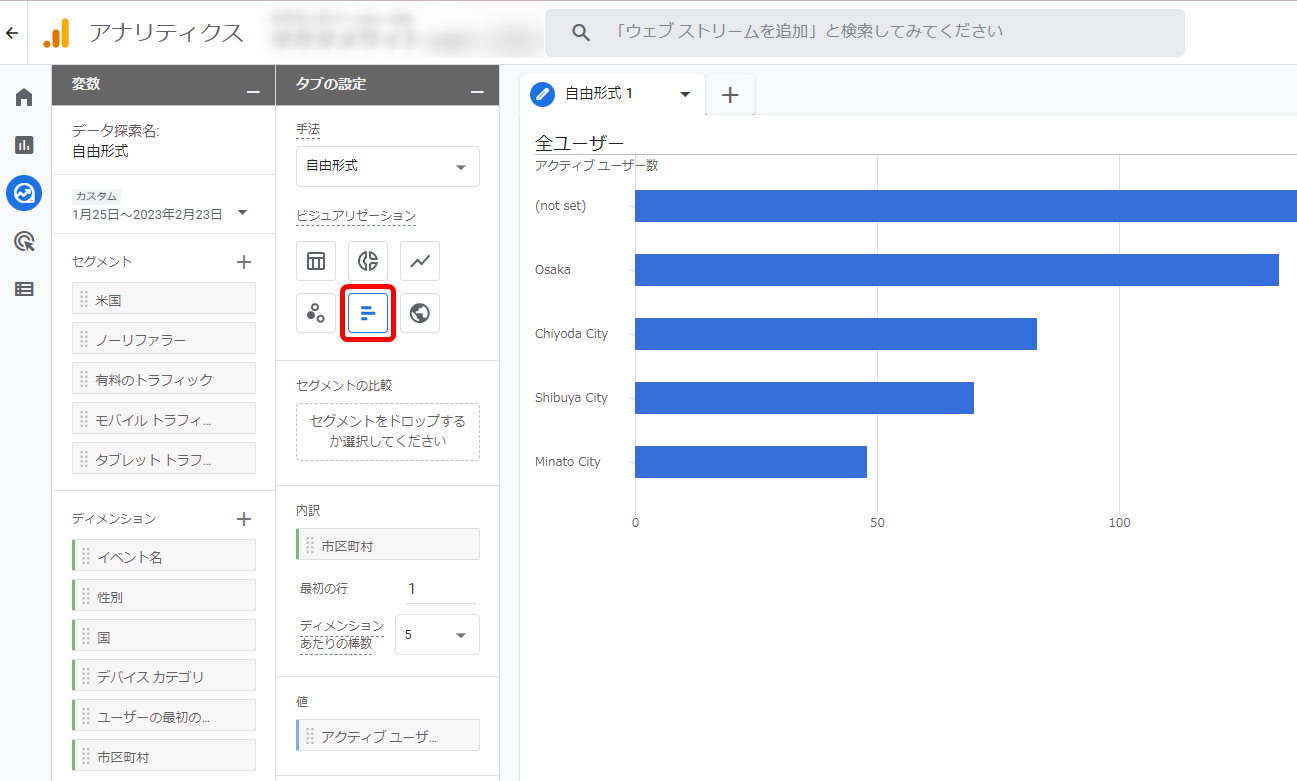
Task: Select the bar chart visualization icon
Action: [368, 313]
